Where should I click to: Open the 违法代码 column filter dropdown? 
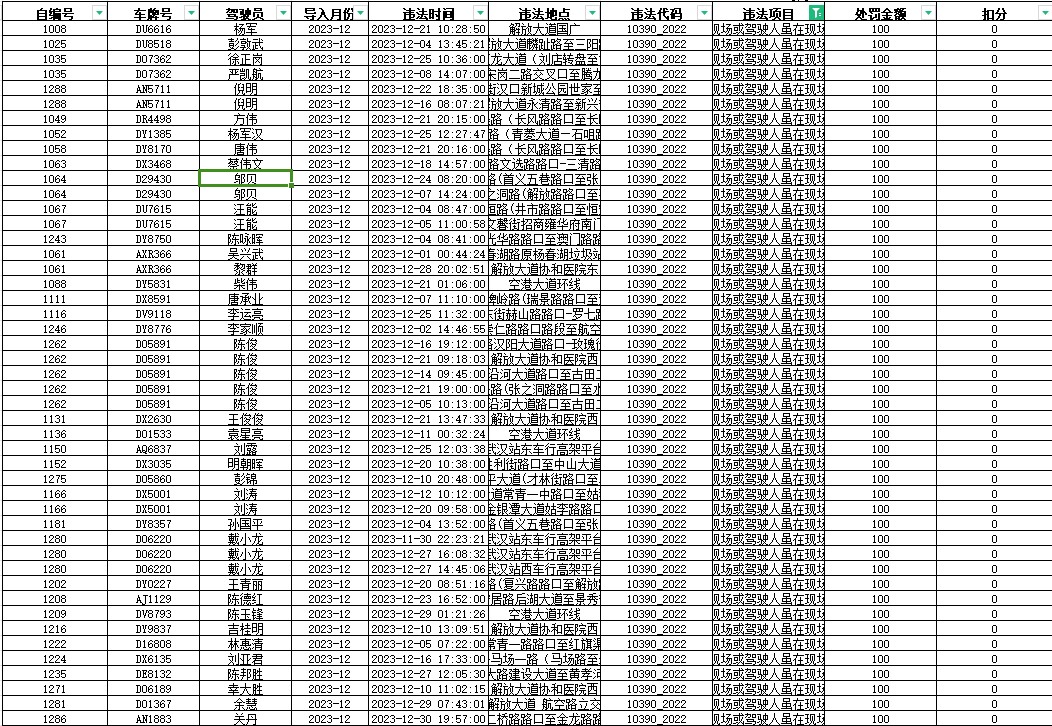[704, 13]
